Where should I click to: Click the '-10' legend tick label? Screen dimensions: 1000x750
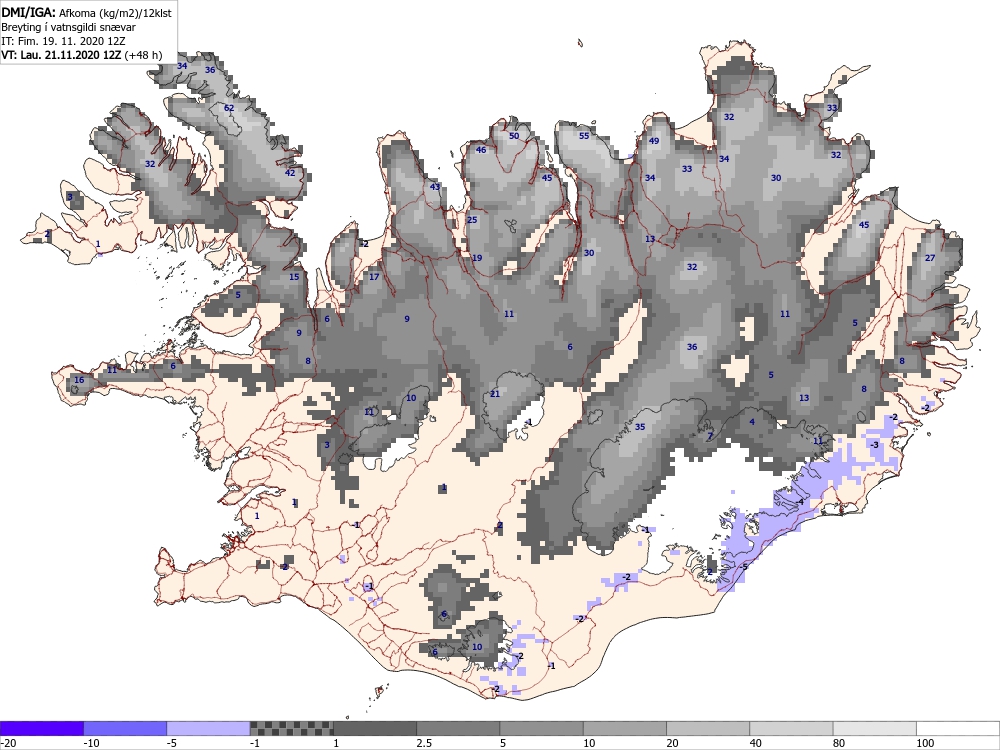91,743
